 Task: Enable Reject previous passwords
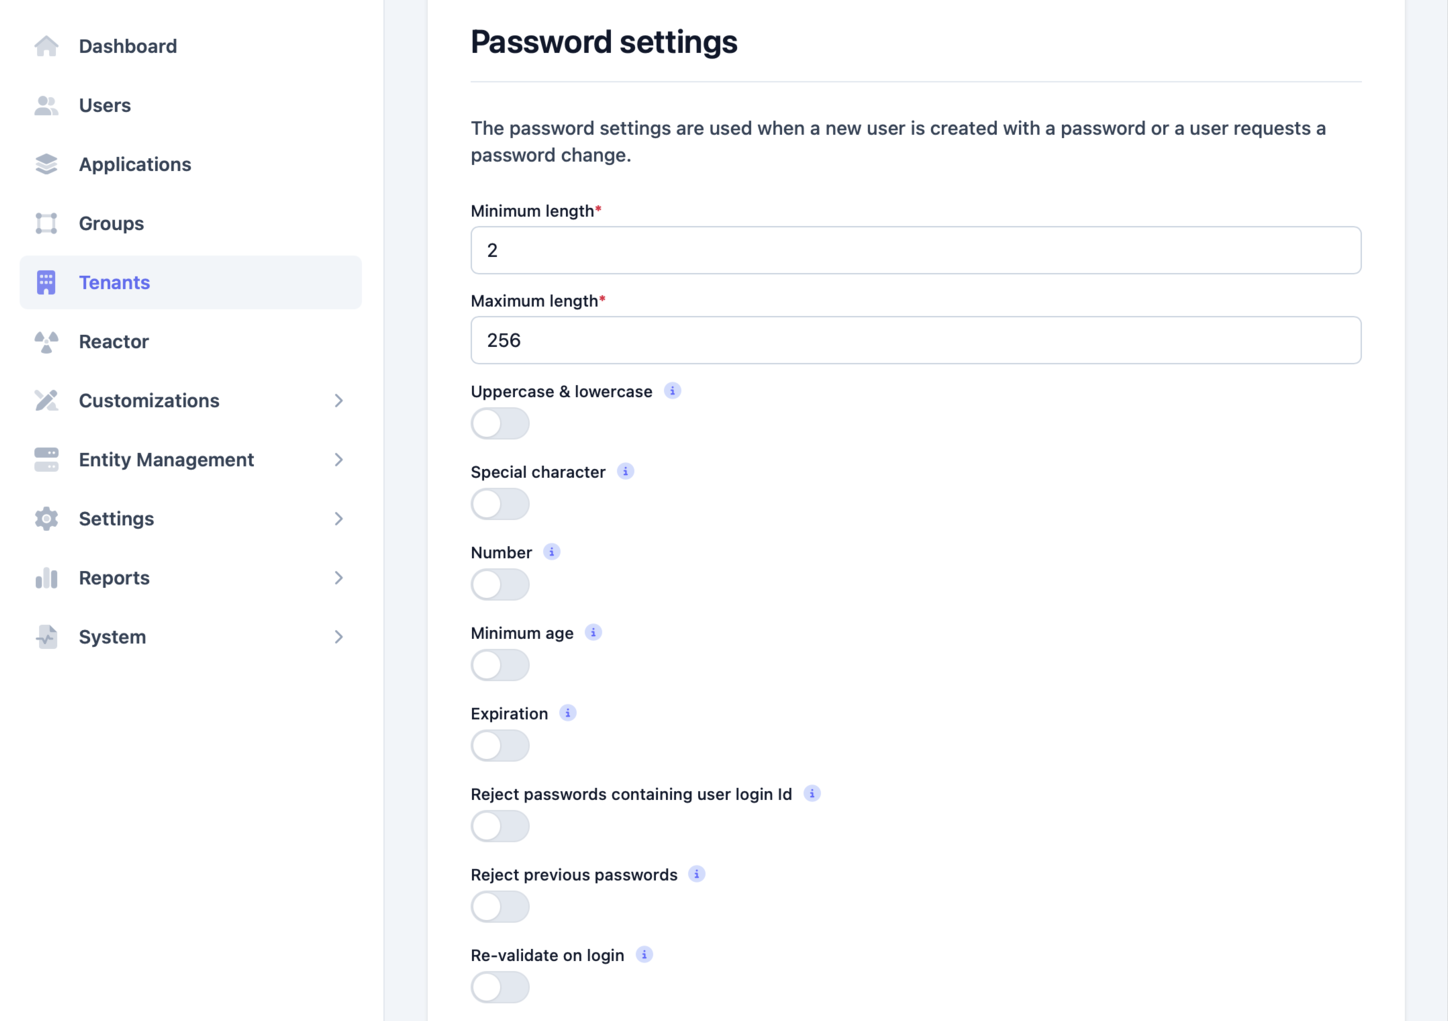pos(499,906)
